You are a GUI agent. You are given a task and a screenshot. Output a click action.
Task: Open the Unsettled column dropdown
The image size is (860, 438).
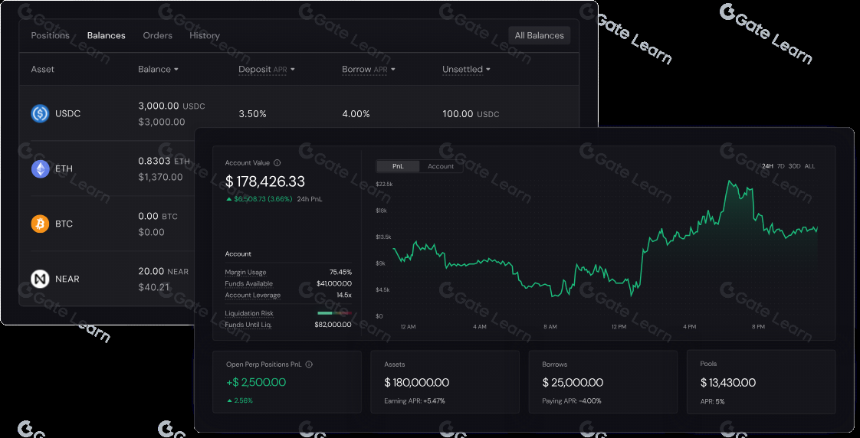[466, 70]
